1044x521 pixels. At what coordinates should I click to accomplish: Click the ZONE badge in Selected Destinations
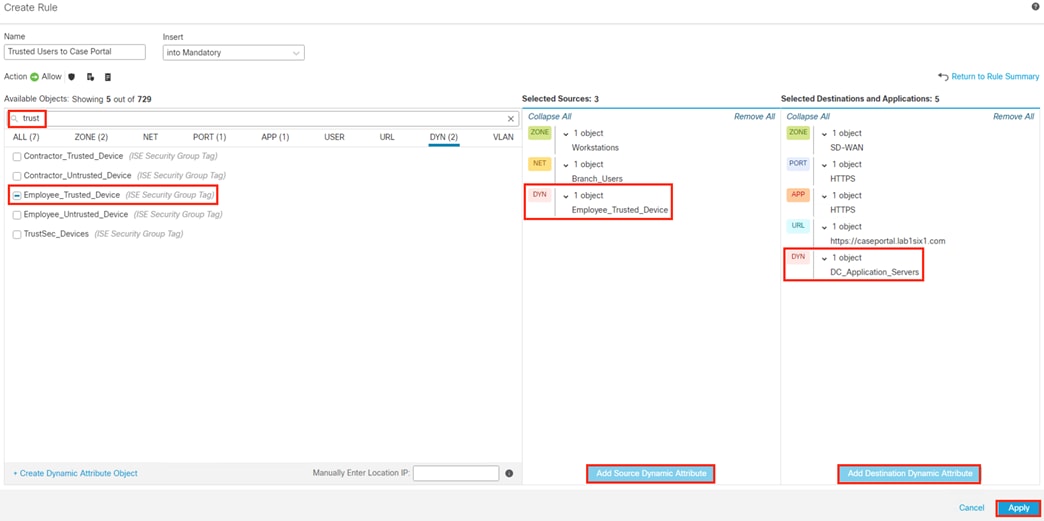point(798,133)
